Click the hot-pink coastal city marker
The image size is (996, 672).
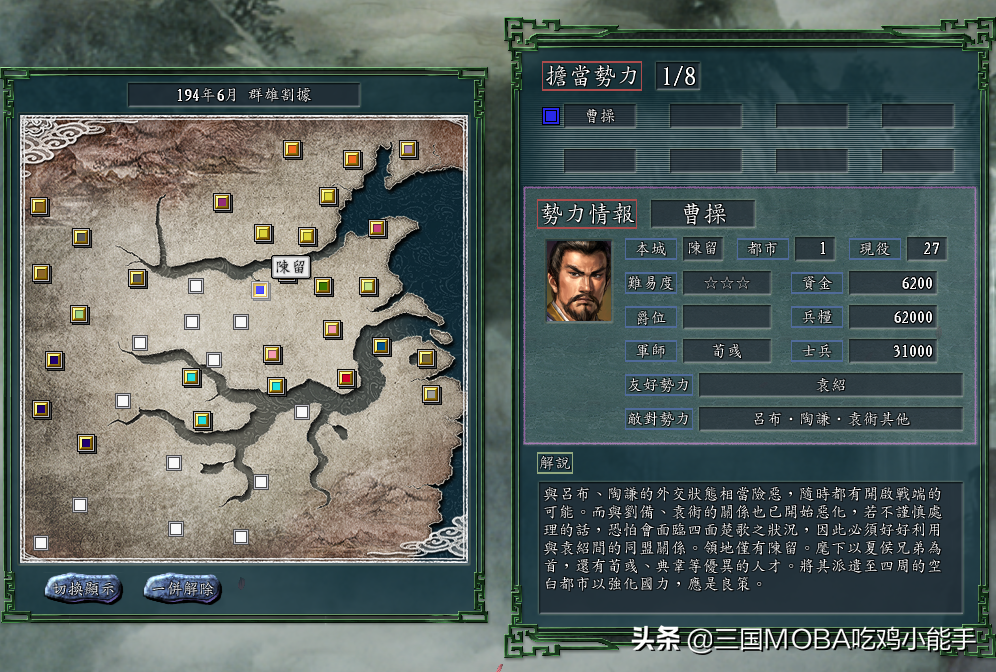pyautogui.click(x=377, y=228)
